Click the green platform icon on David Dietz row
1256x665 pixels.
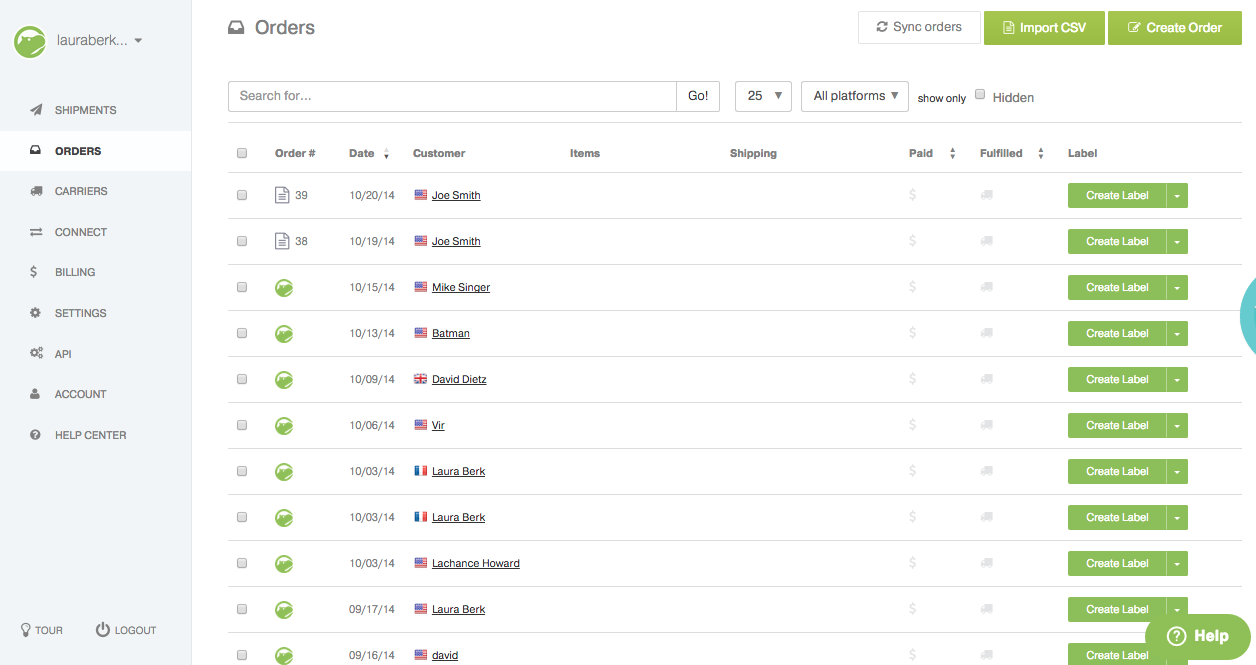(284, 380)
